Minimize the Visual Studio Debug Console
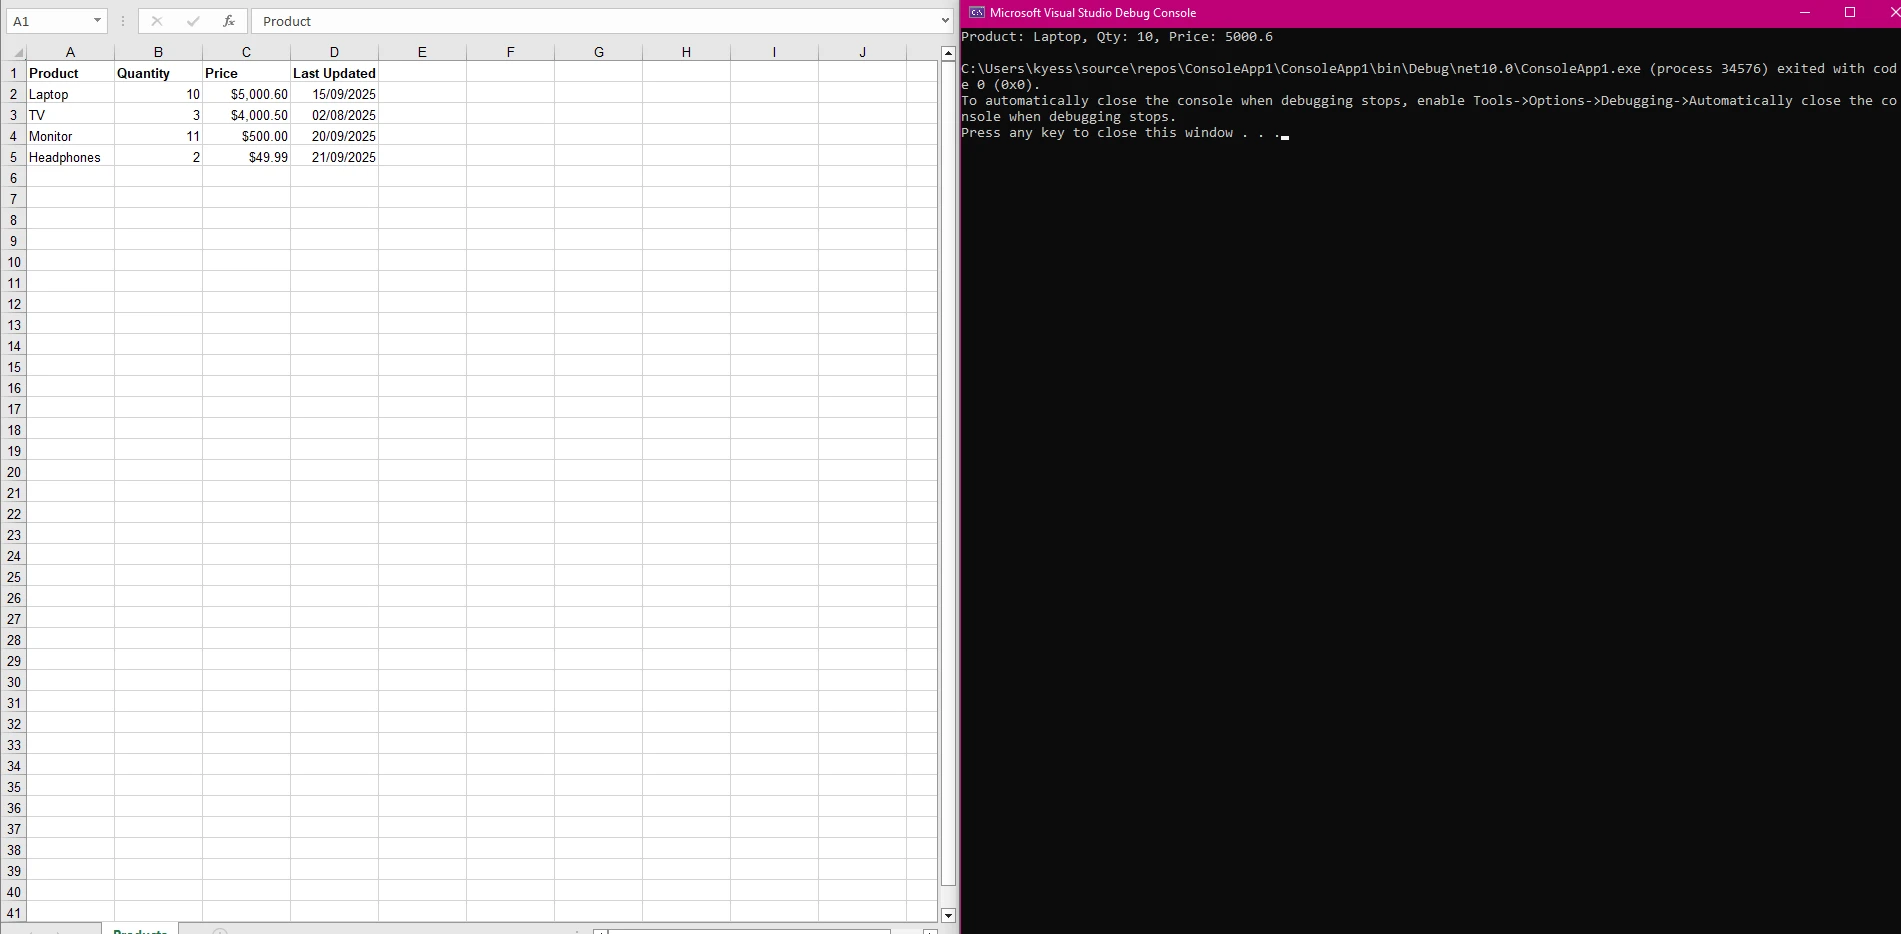1901x934 pixels. click(x=1804, y=13)
